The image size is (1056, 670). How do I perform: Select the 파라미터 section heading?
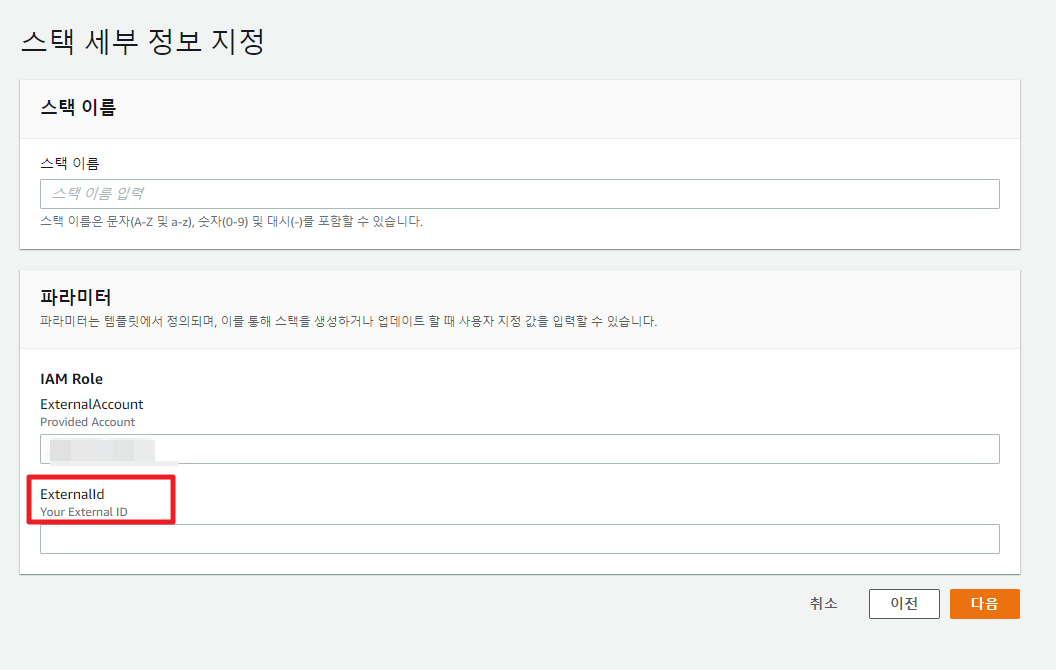(75, 297)
